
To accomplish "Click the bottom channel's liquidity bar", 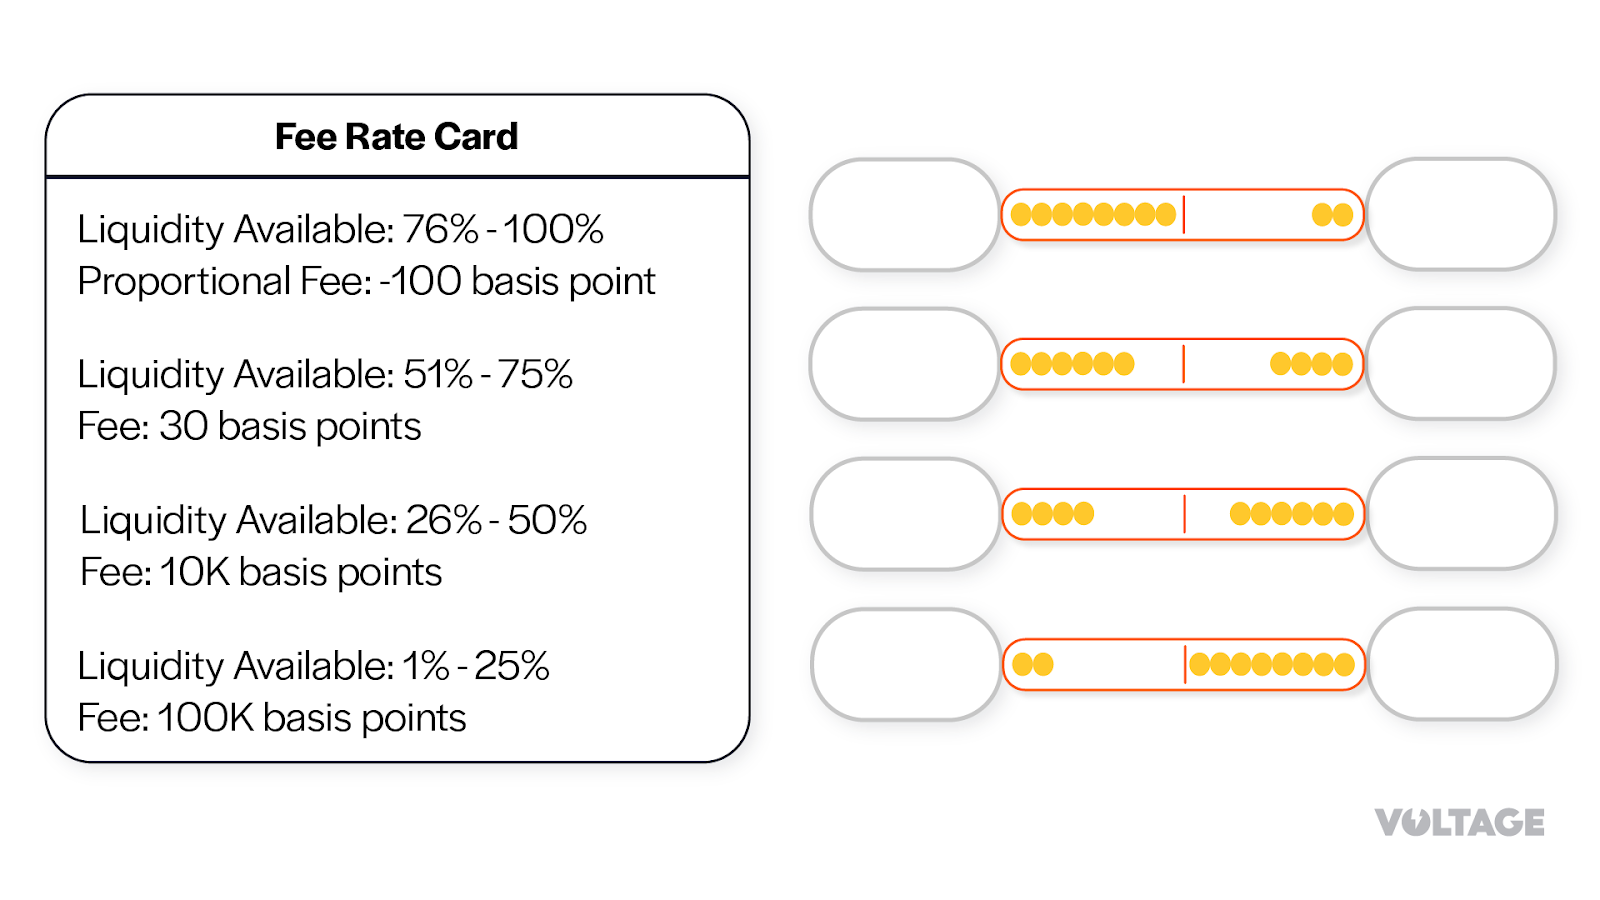I will click(x=1184, y=664).
